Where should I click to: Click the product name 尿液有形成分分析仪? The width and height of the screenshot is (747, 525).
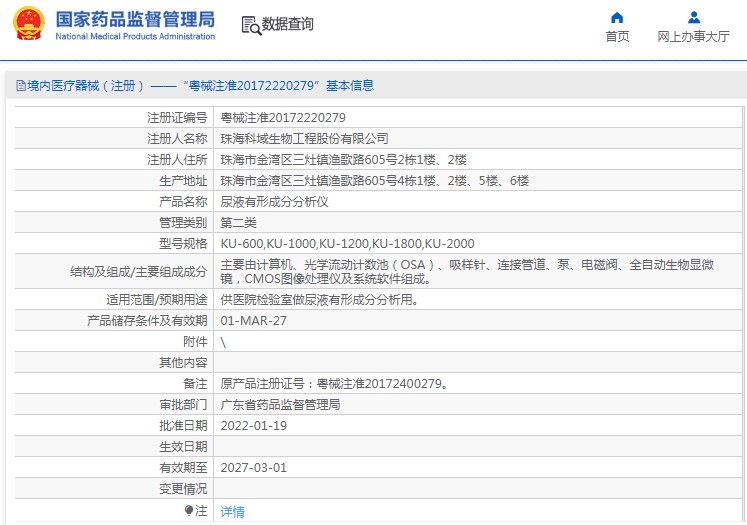pos(274,201)
